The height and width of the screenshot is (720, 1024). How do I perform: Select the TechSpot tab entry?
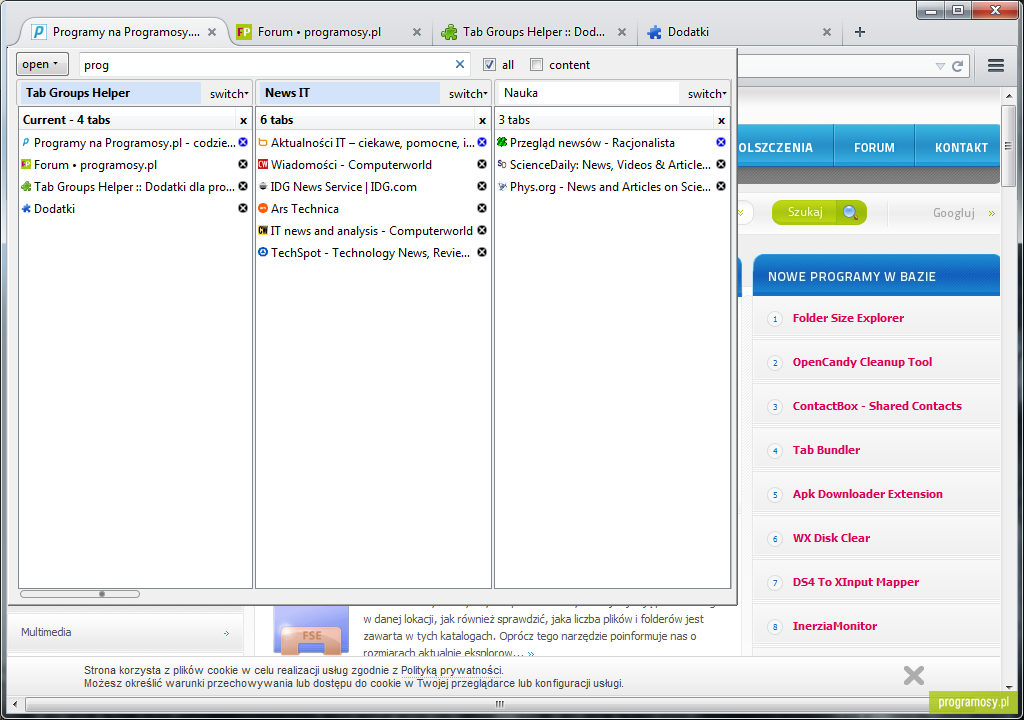(370, 252)
